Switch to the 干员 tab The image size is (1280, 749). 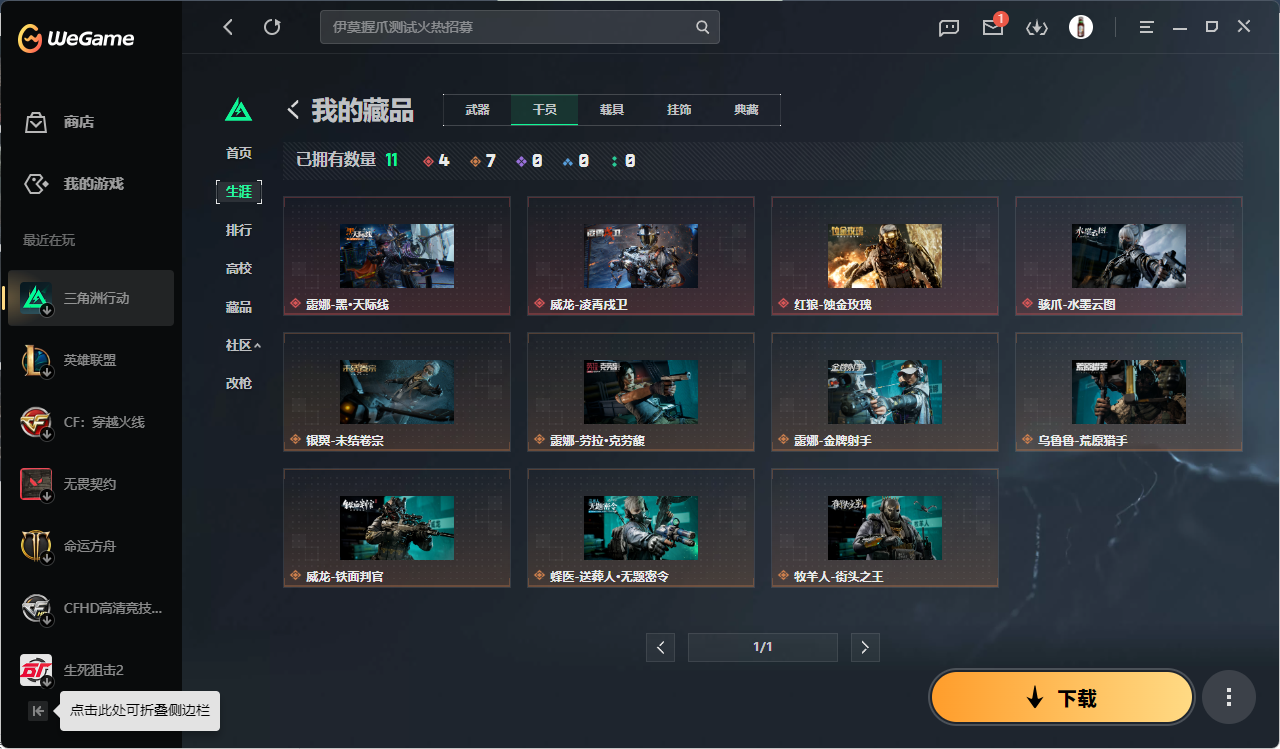click(544, 110)
